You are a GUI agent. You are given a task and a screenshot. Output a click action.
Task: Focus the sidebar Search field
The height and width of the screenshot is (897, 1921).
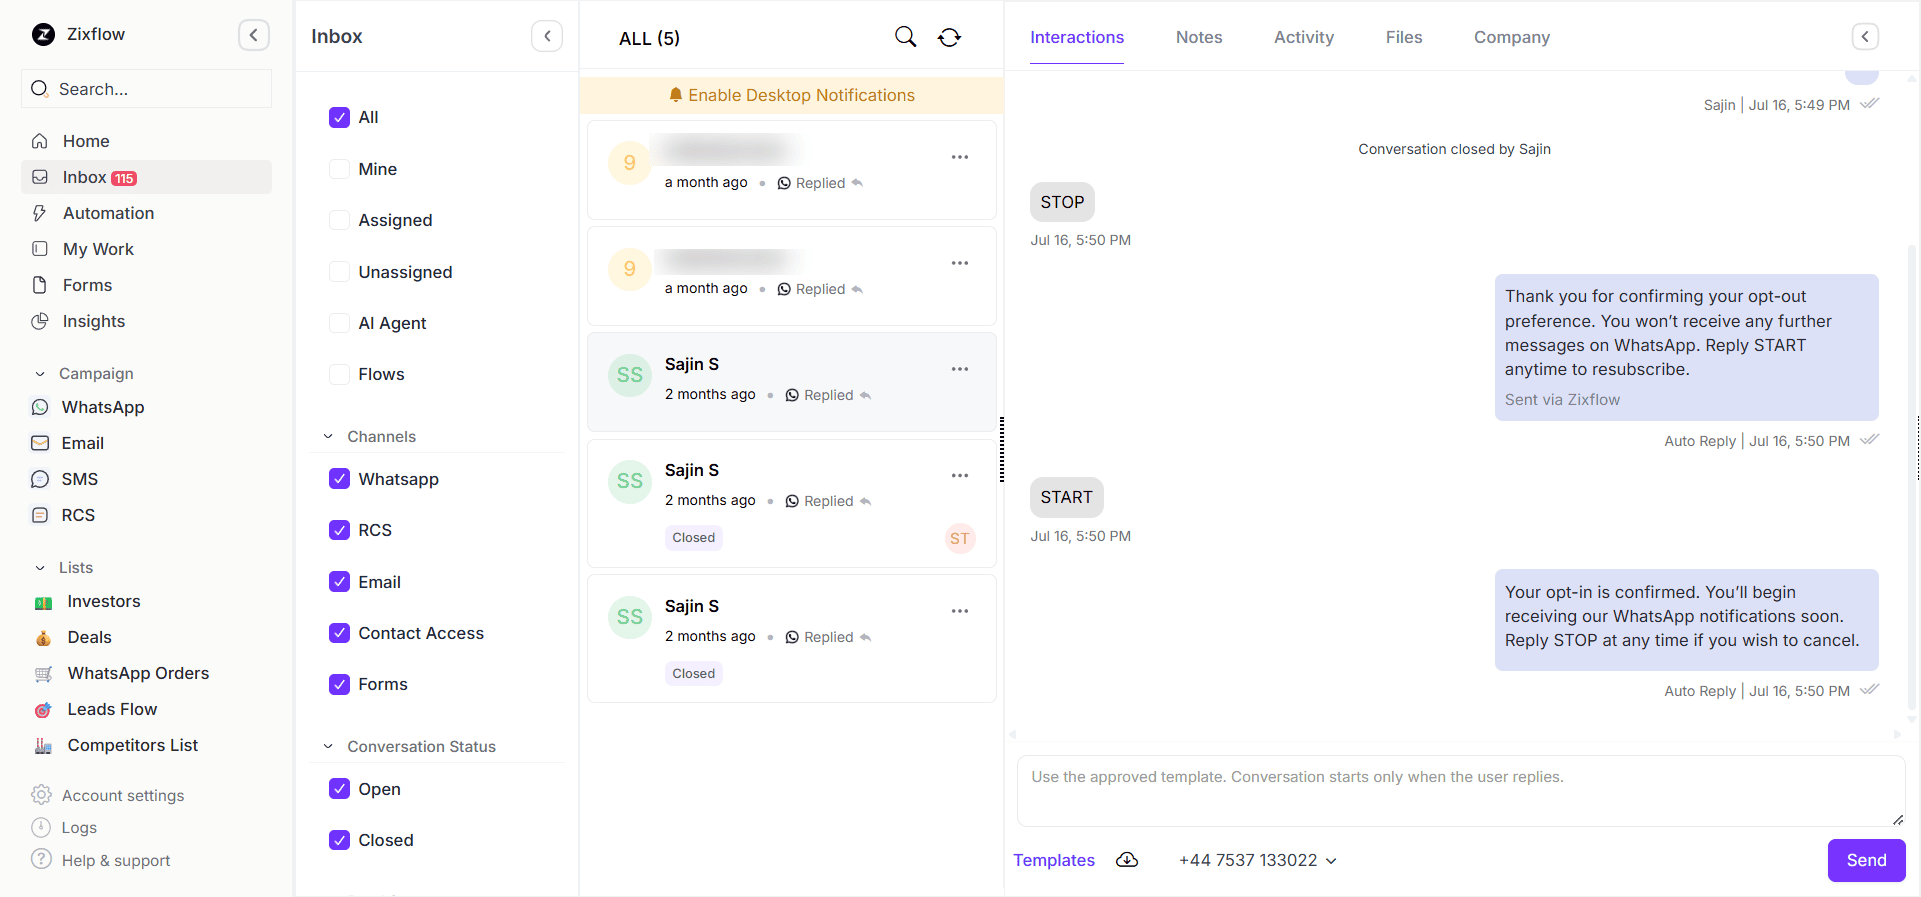pyautogui.click(x=146, y=89)
